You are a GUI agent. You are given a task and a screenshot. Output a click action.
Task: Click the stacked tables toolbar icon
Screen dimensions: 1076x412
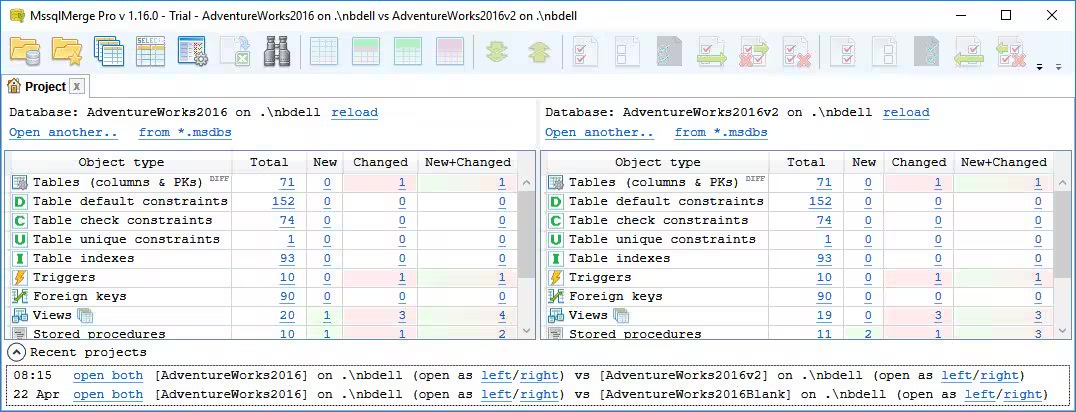[x=108, y=51]
